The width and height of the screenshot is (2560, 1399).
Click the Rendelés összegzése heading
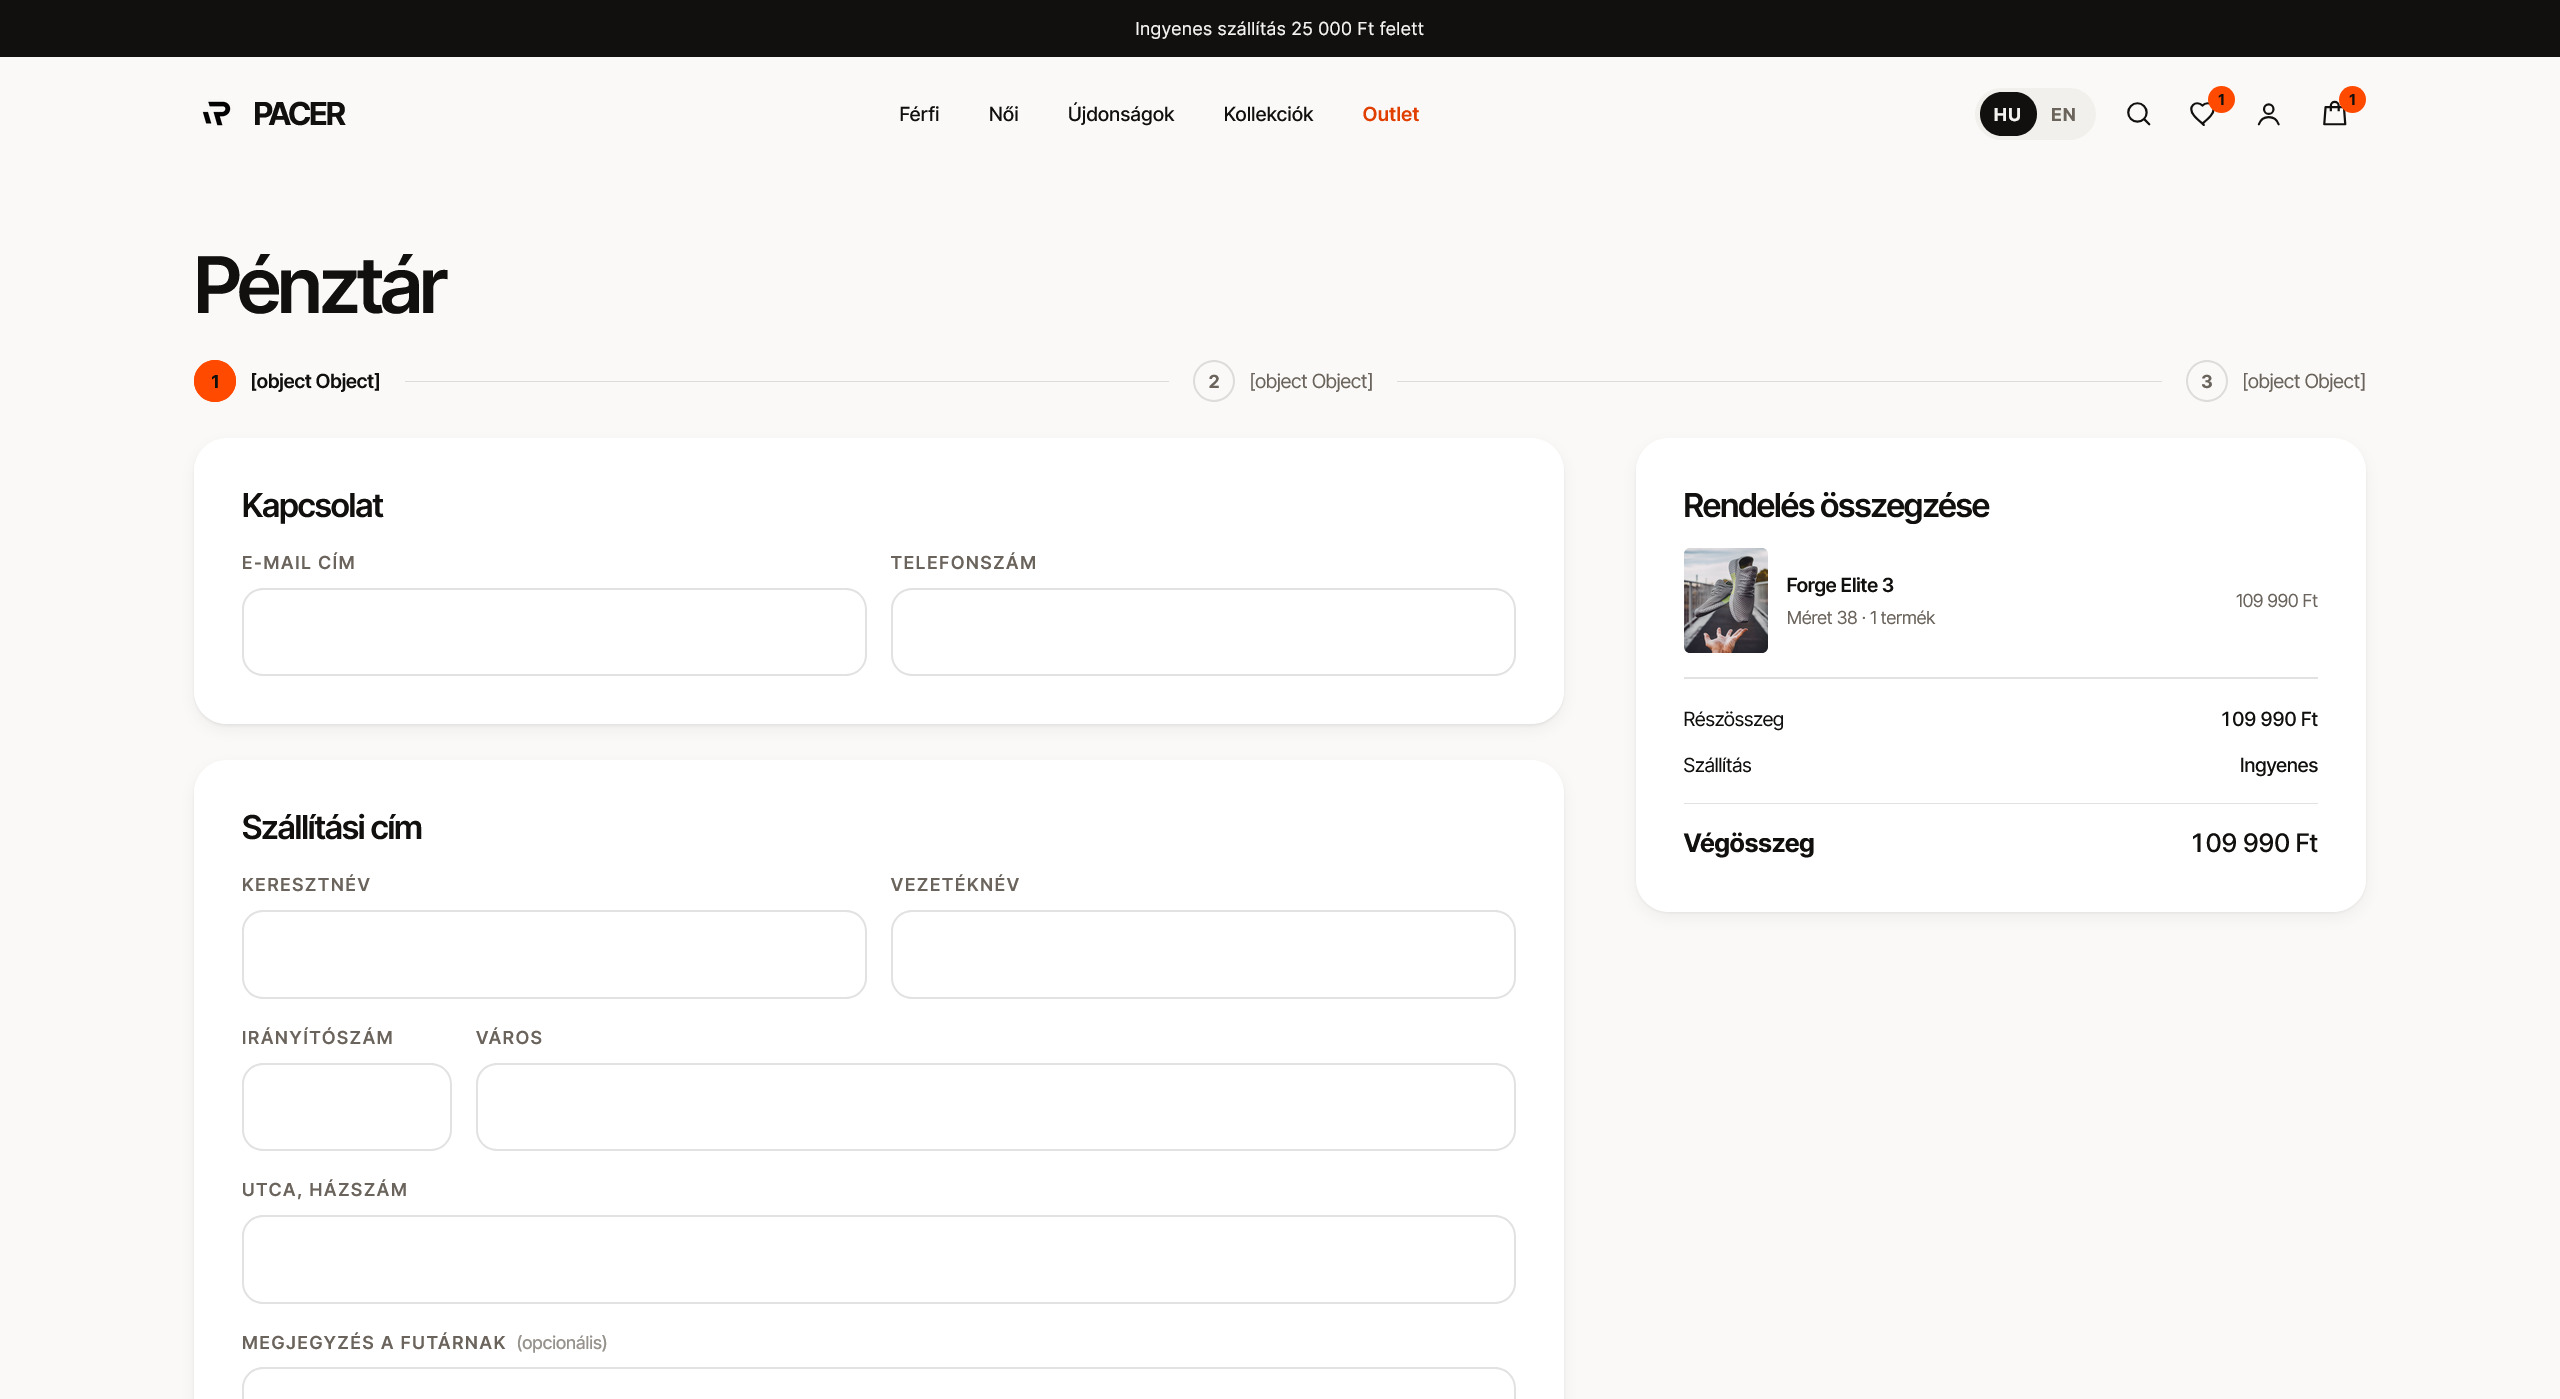[1836, 506]
